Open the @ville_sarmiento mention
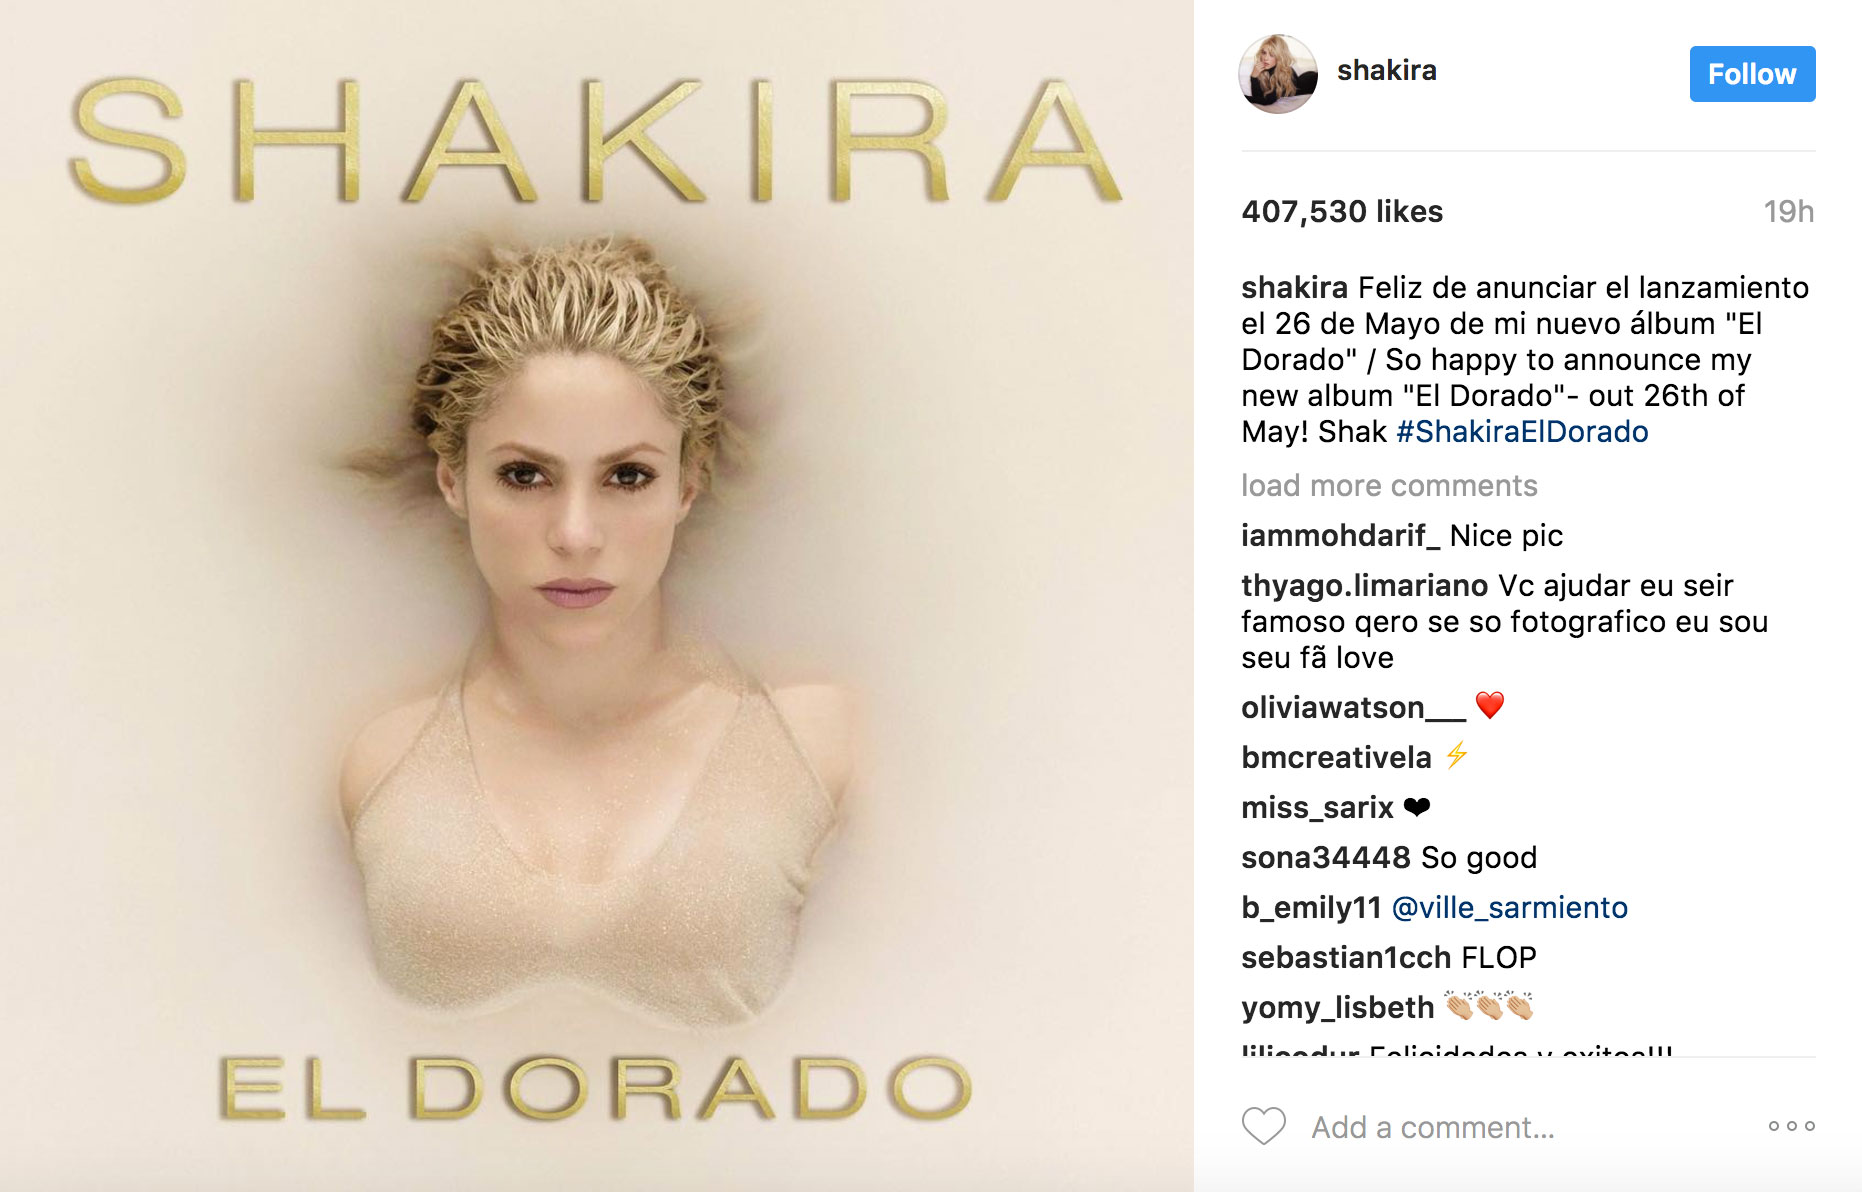This screenshot has height=1192, width=1862. 1510,908
